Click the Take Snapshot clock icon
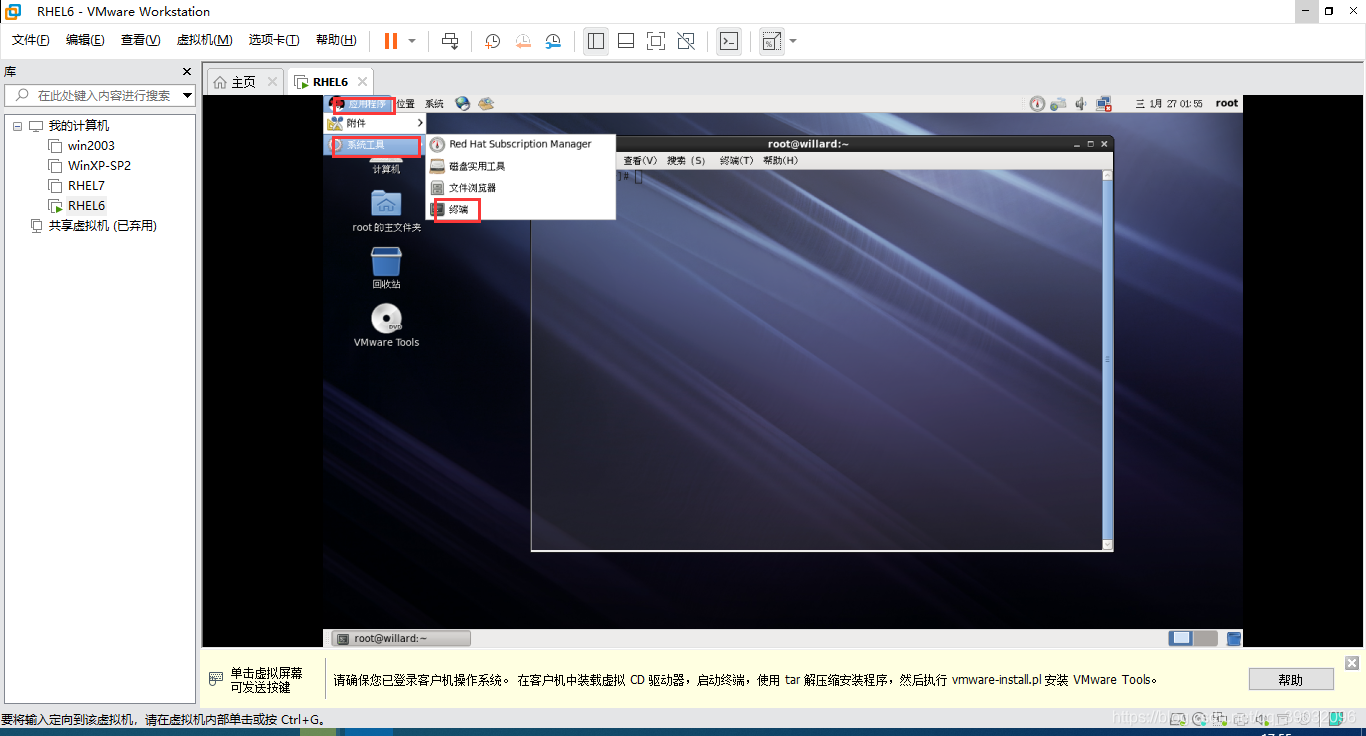 click(493, 41)
